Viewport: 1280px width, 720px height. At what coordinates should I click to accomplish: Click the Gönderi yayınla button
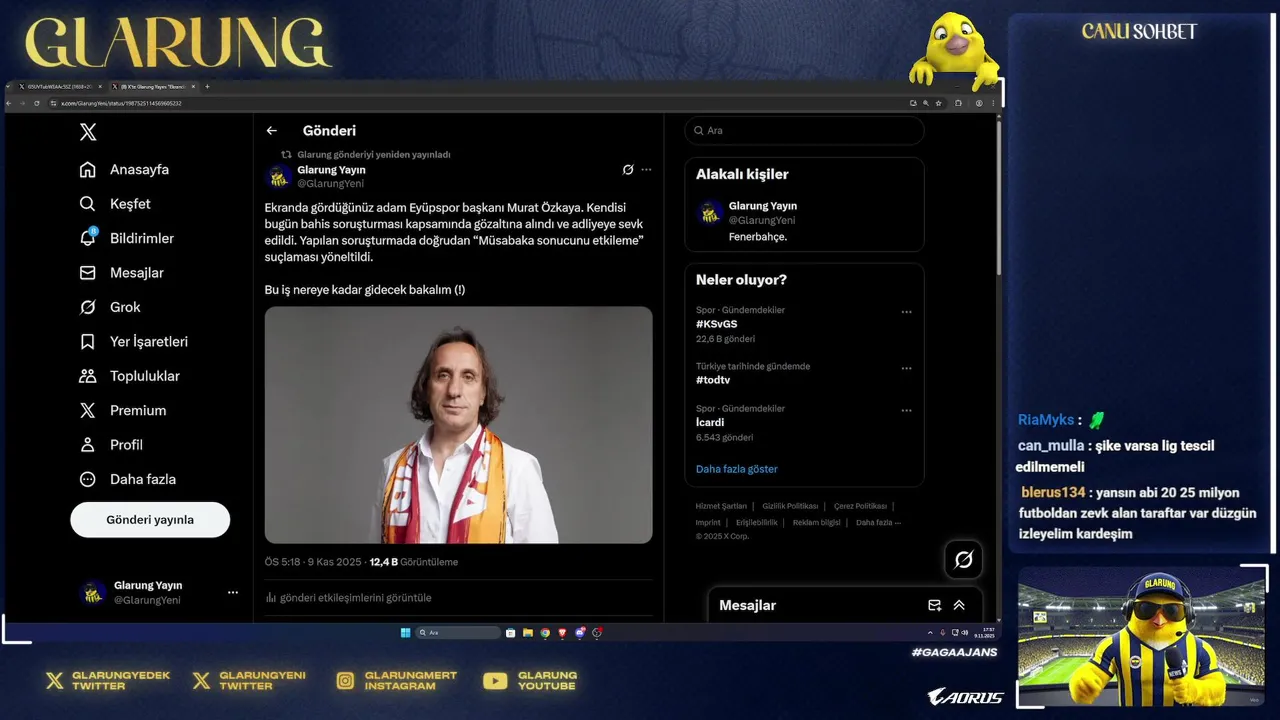pyautogui.click(x=150, y=520)
